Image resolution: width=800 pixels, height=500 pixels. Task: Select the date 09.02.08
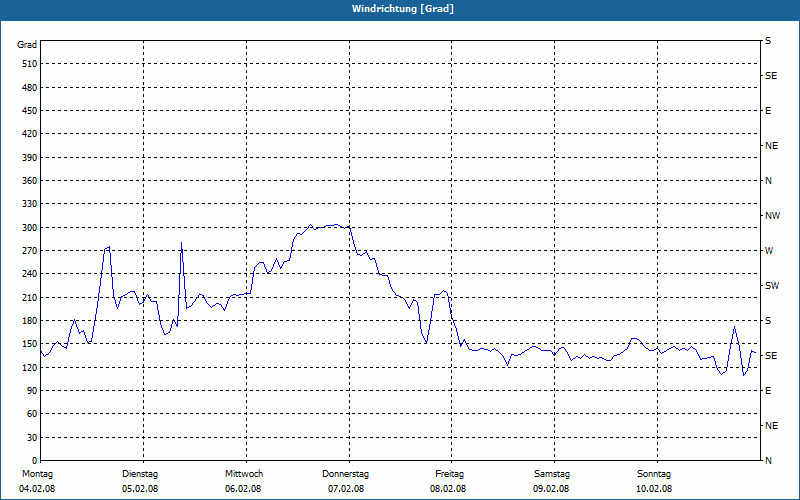click(551, 489)
